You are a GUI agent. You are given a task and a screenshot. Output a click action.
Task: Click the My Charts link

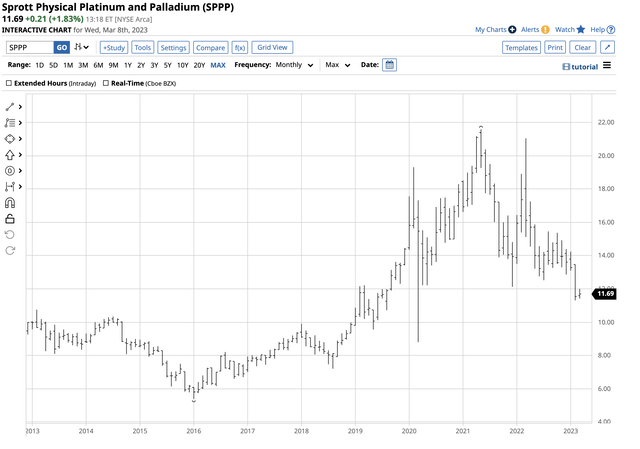coord(490,29)
